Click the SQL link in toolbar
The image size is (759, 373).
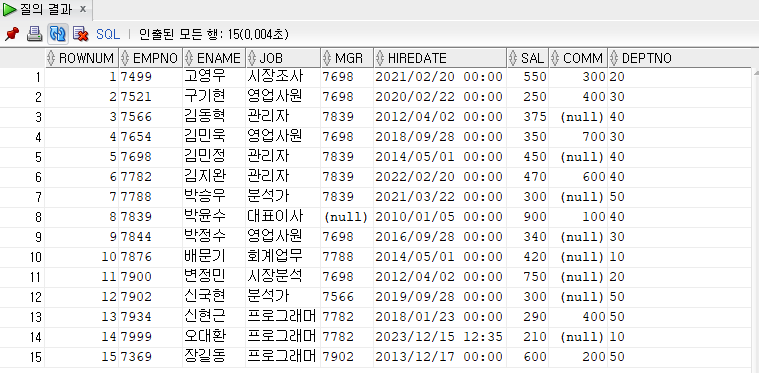tap(107, 34)
